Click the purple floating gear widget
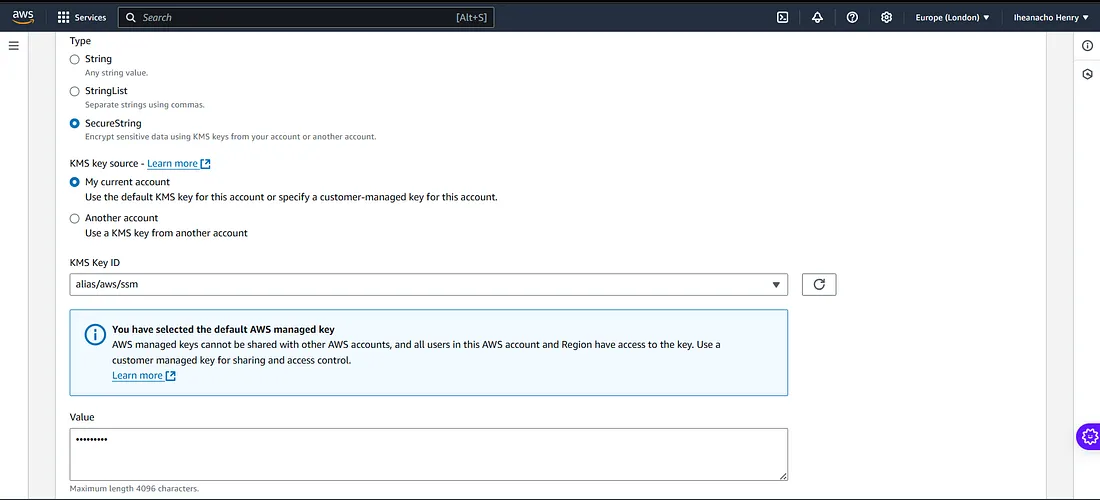Screen dimensions: 1100x500 (x=1089, y=436)
